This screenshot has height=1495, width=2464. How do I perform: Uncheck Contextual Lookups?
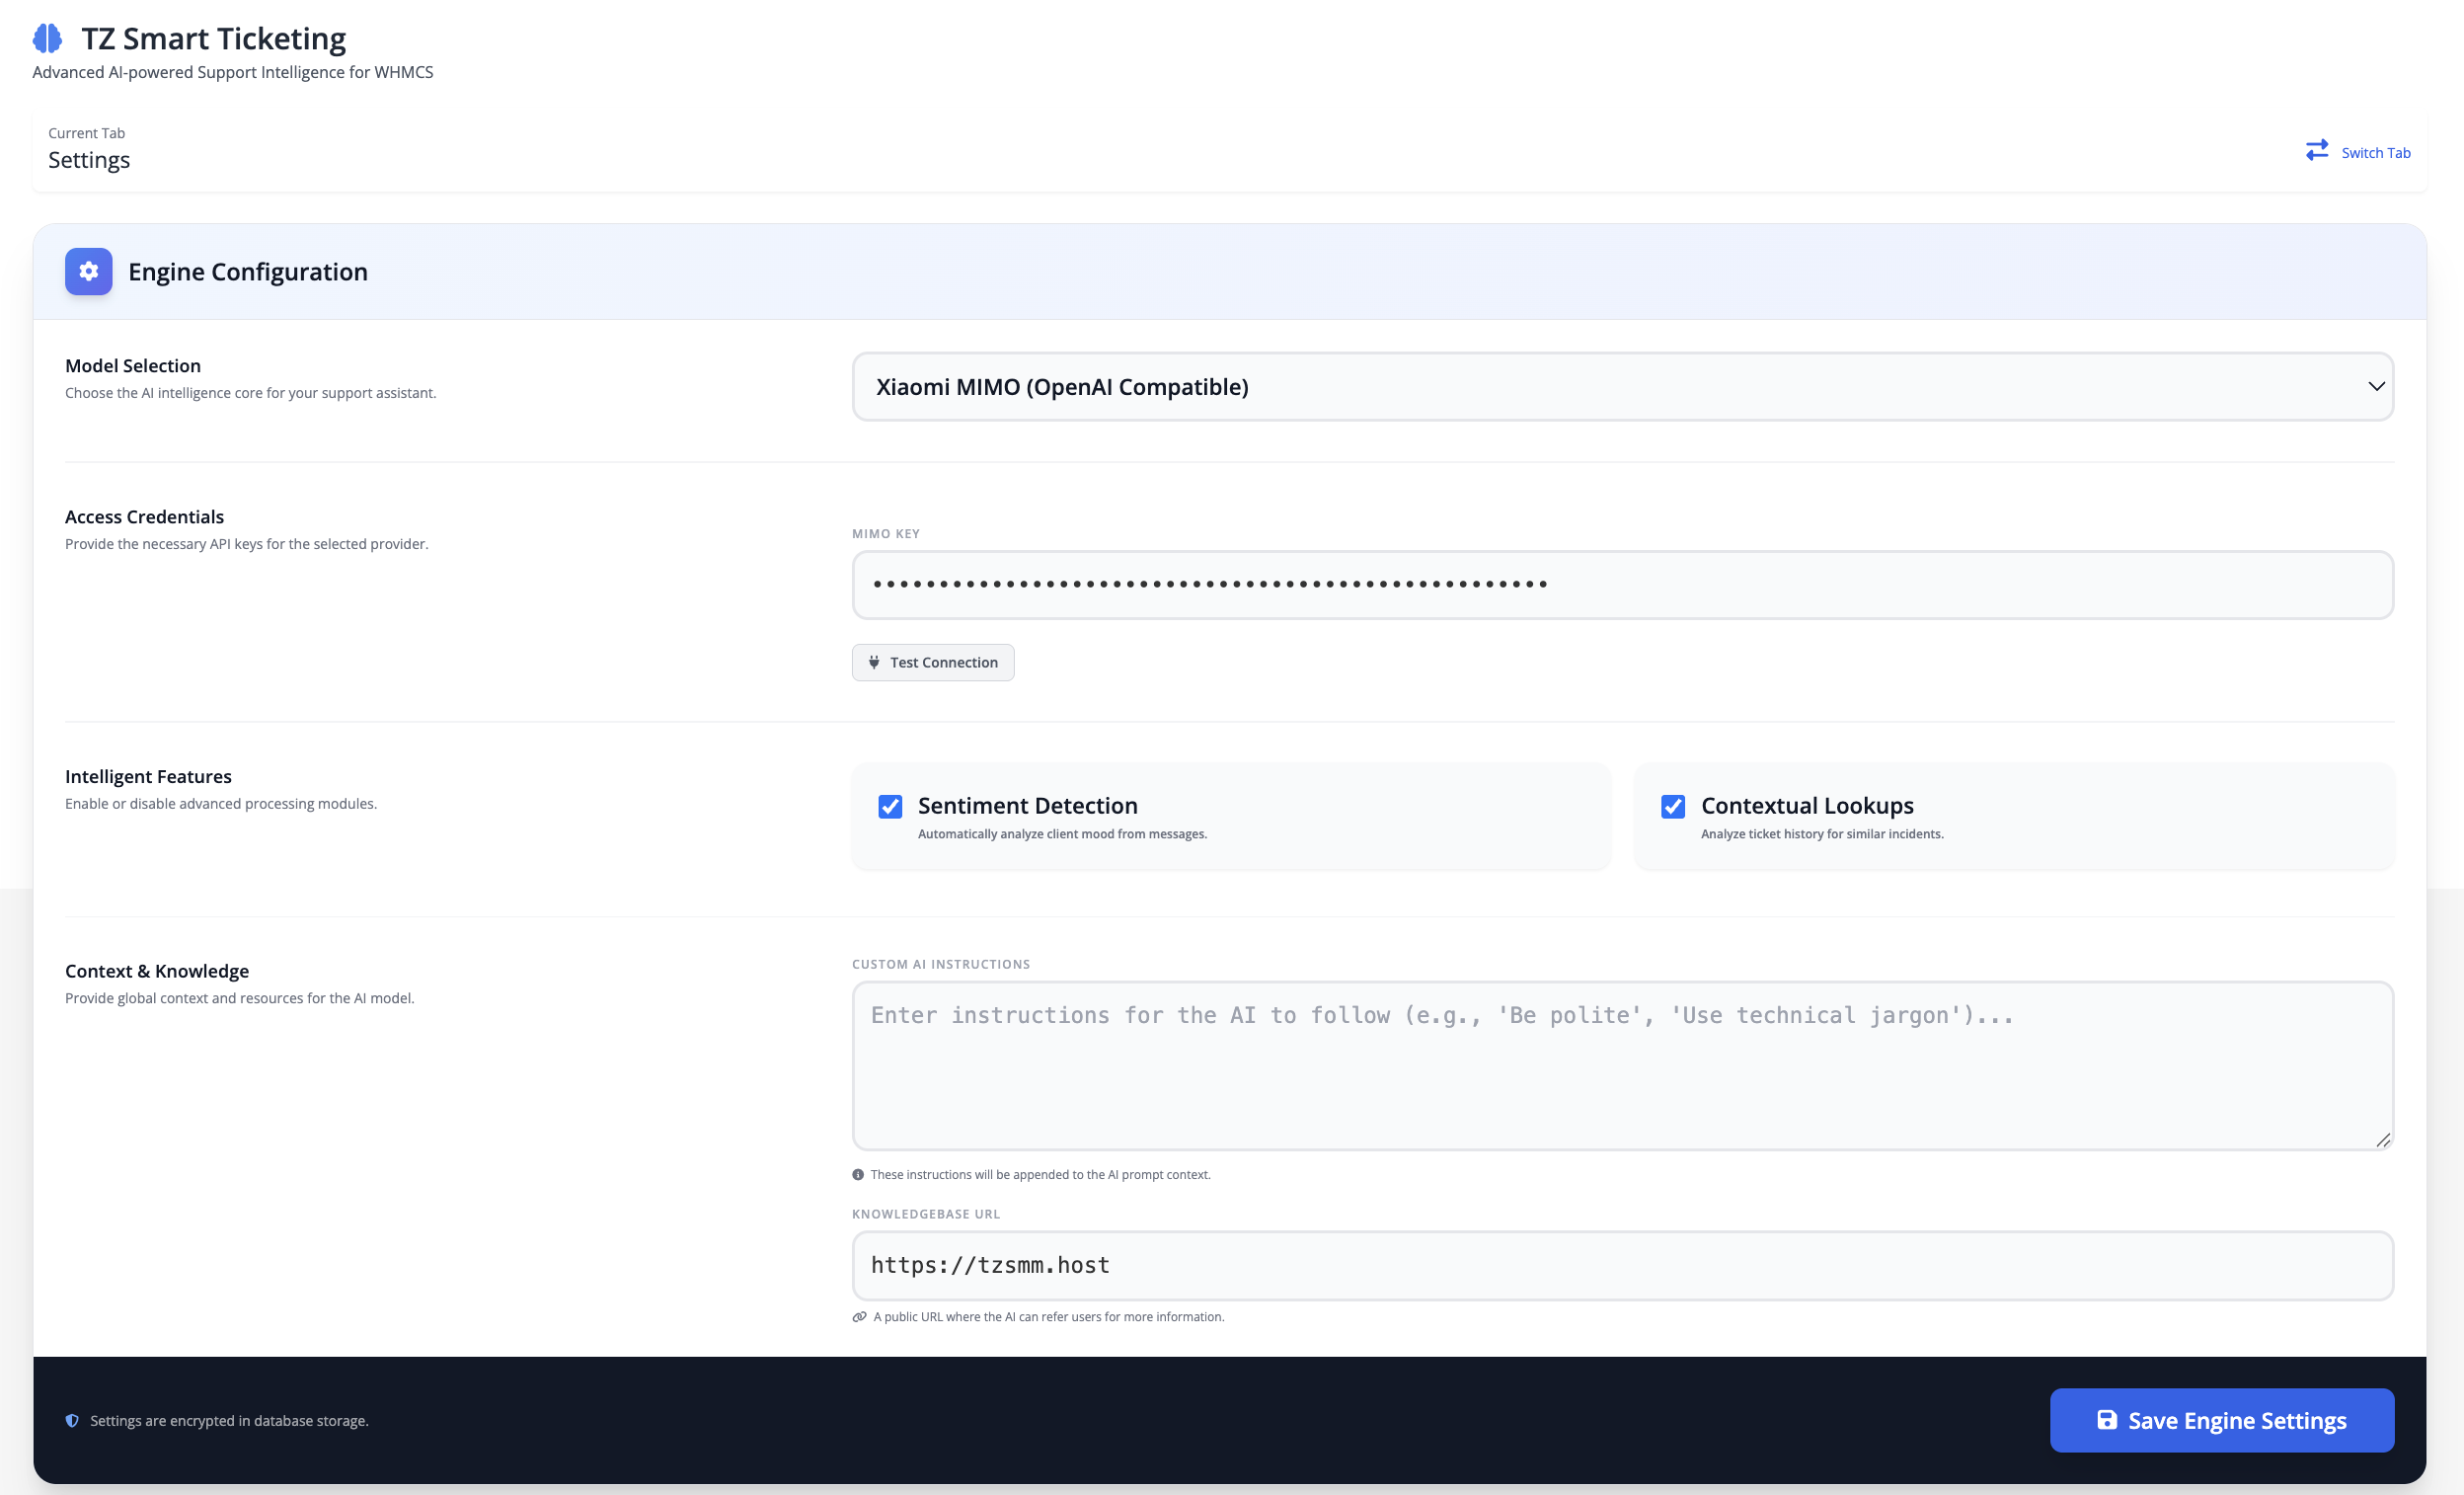[x=1673, y=806]
